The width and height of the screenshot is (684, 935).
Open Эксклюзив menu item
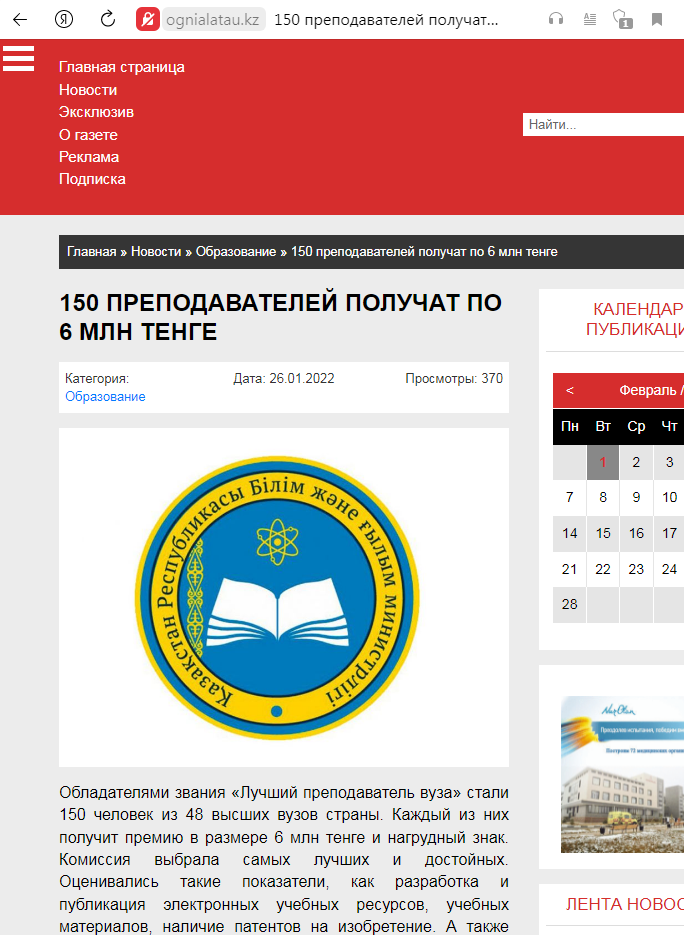[96, 112]
